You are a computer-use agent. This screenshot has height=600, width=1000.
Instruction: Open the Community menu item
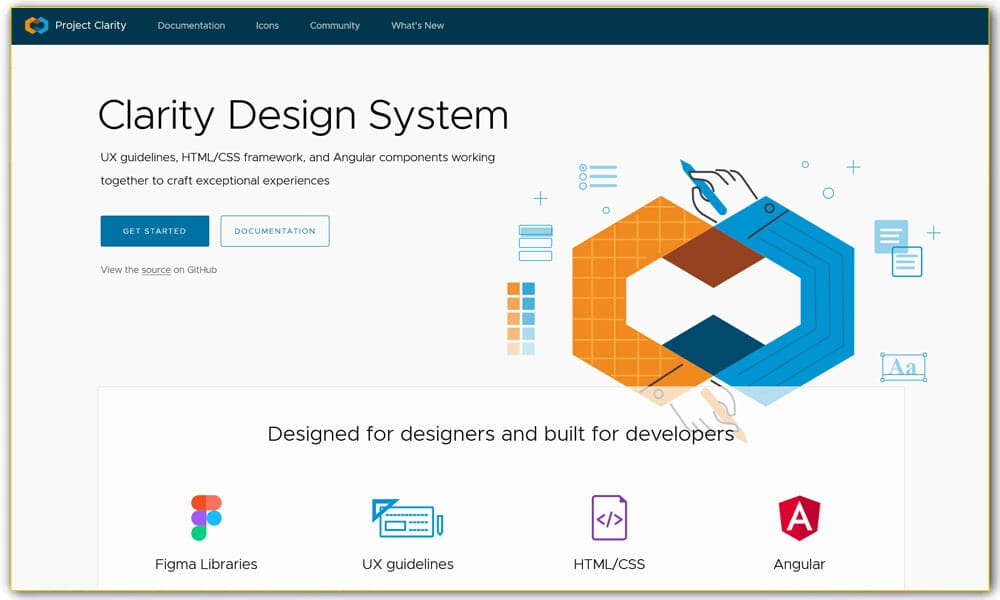334,26
